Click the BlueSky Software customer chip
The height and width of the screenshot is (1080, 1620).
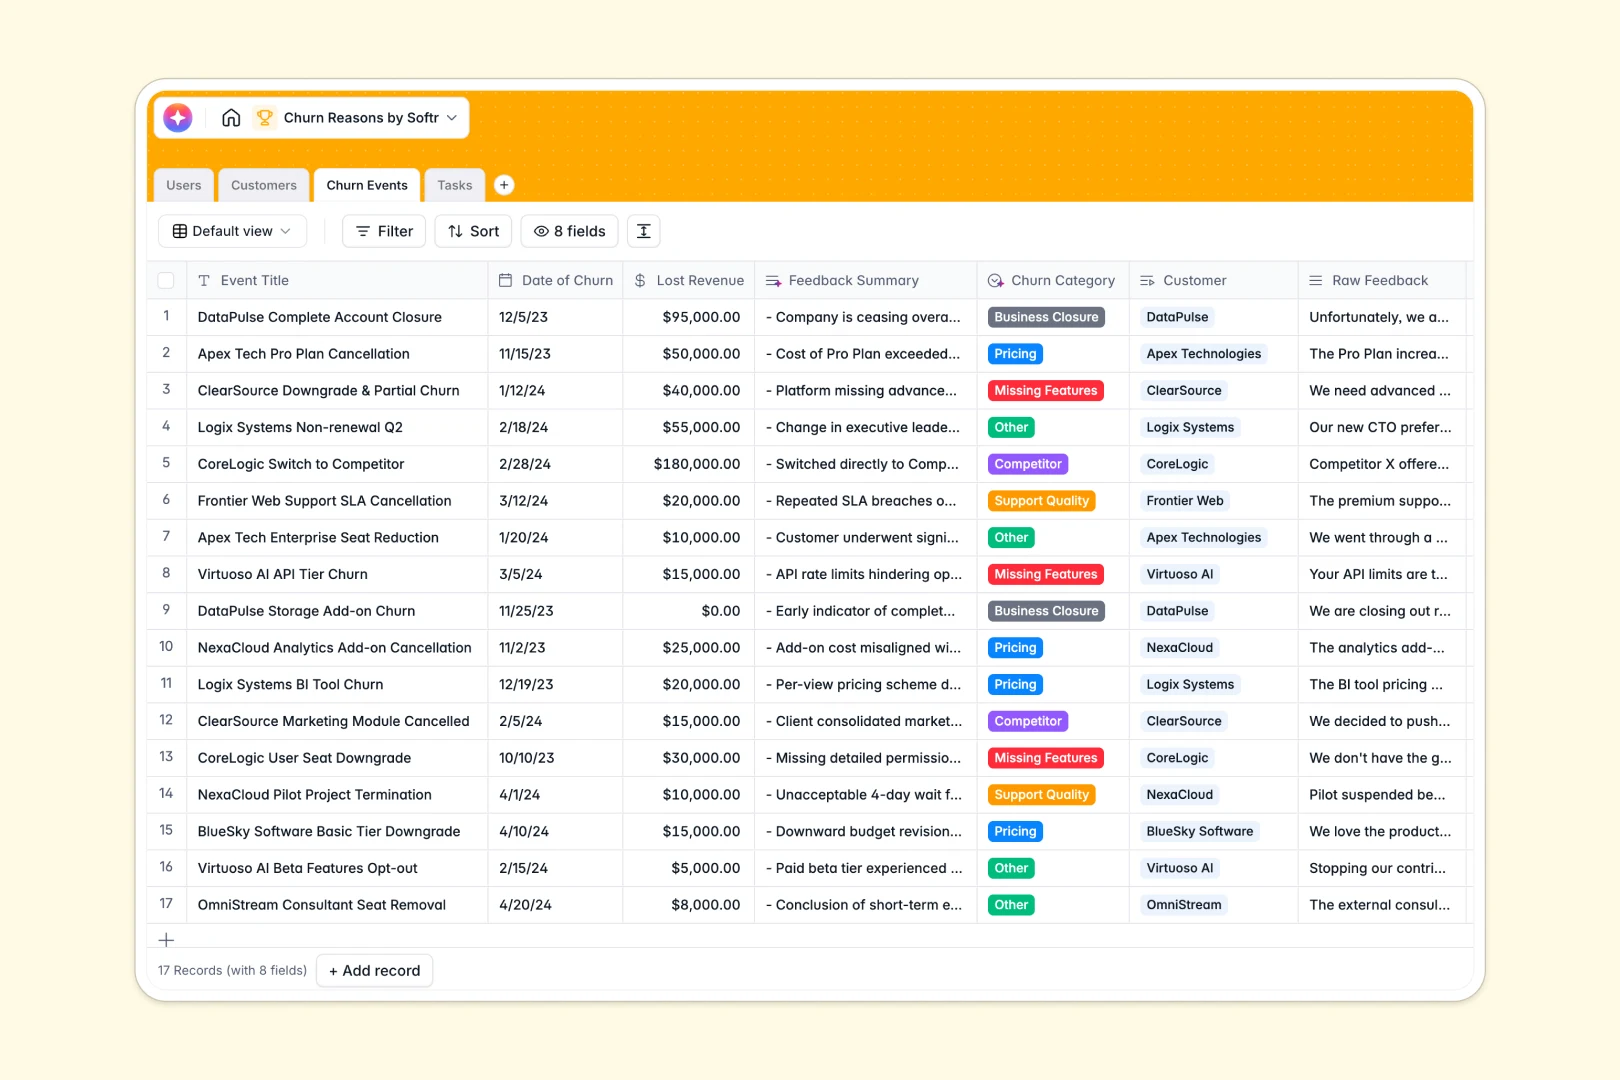(x=1200, y=832)
